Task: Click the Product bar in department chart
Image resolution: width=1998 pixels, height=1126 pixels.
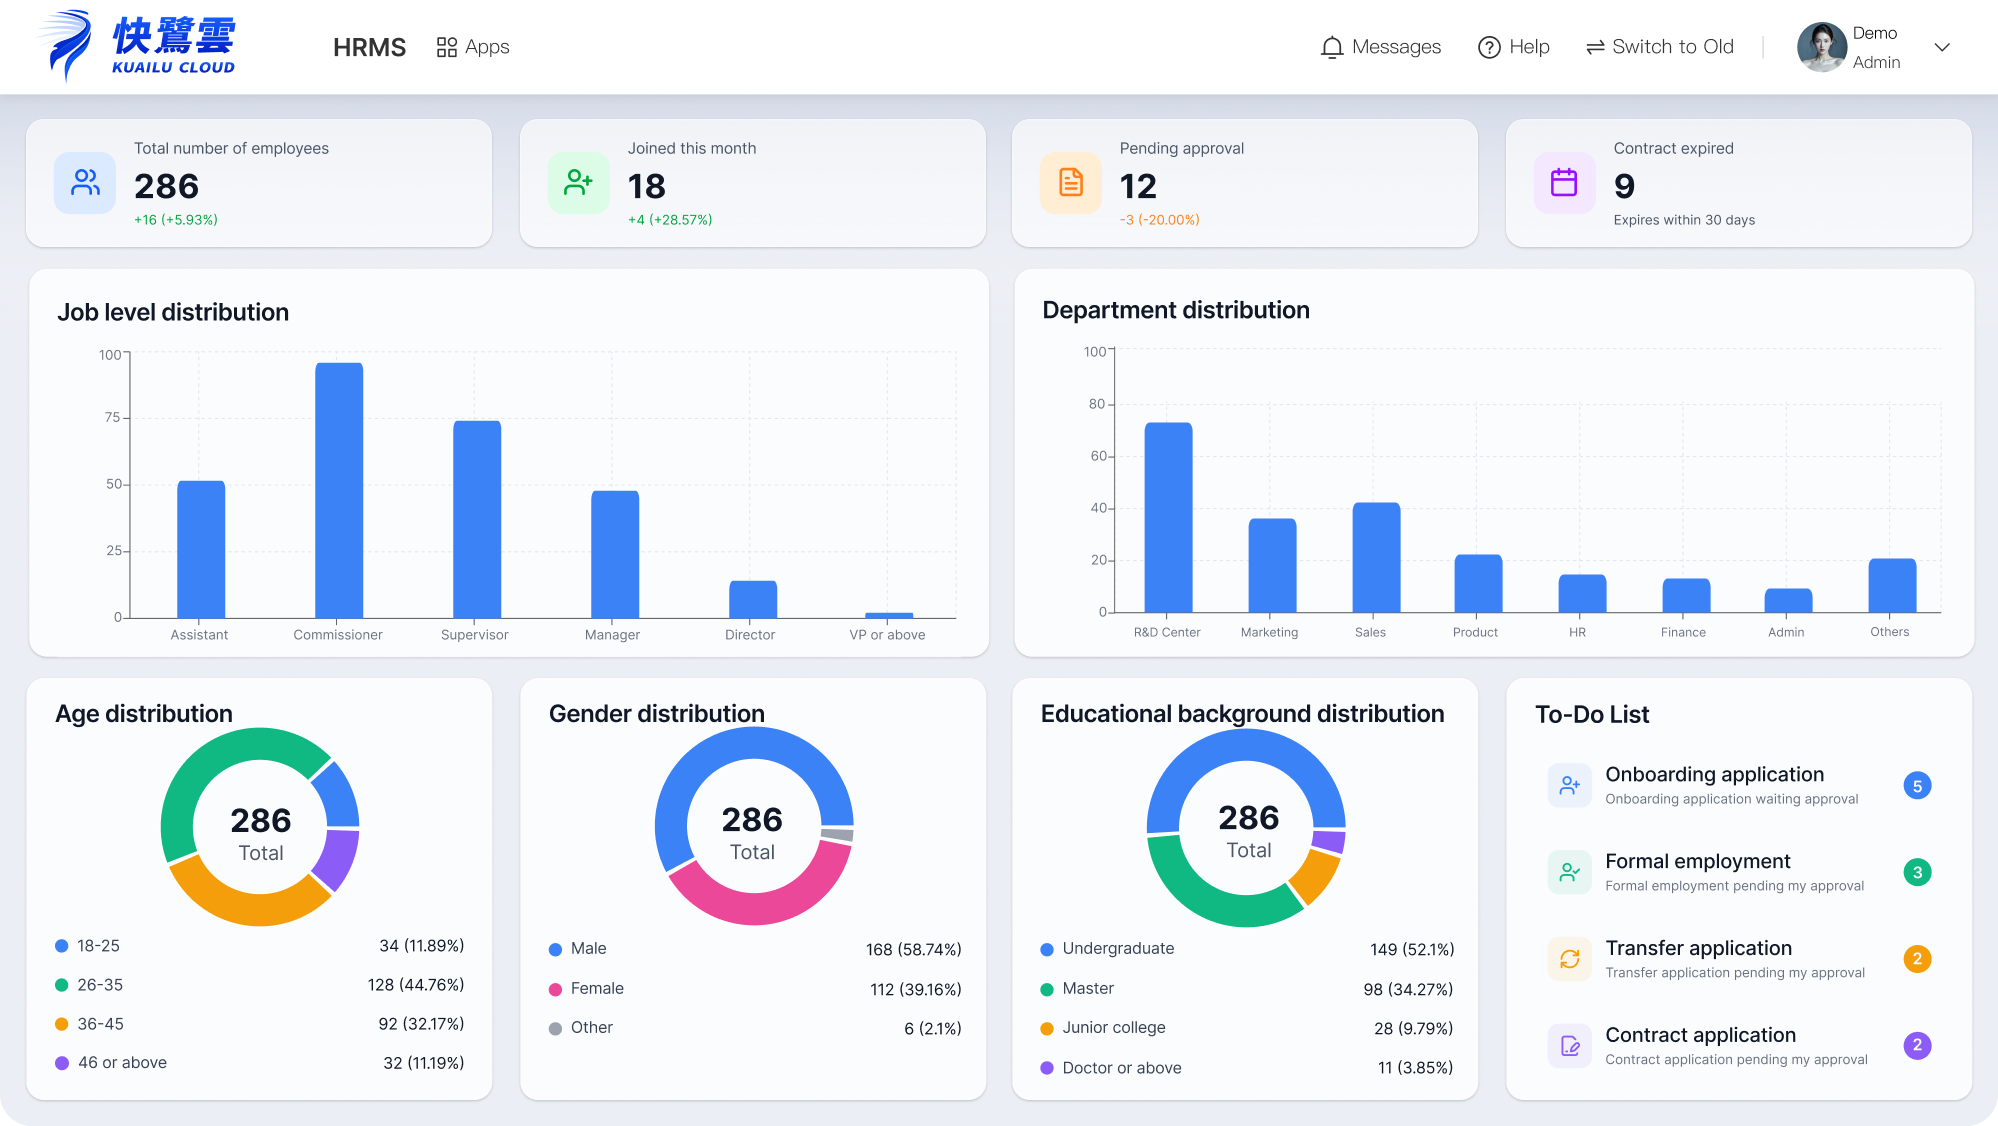Action: (1478, 583)
